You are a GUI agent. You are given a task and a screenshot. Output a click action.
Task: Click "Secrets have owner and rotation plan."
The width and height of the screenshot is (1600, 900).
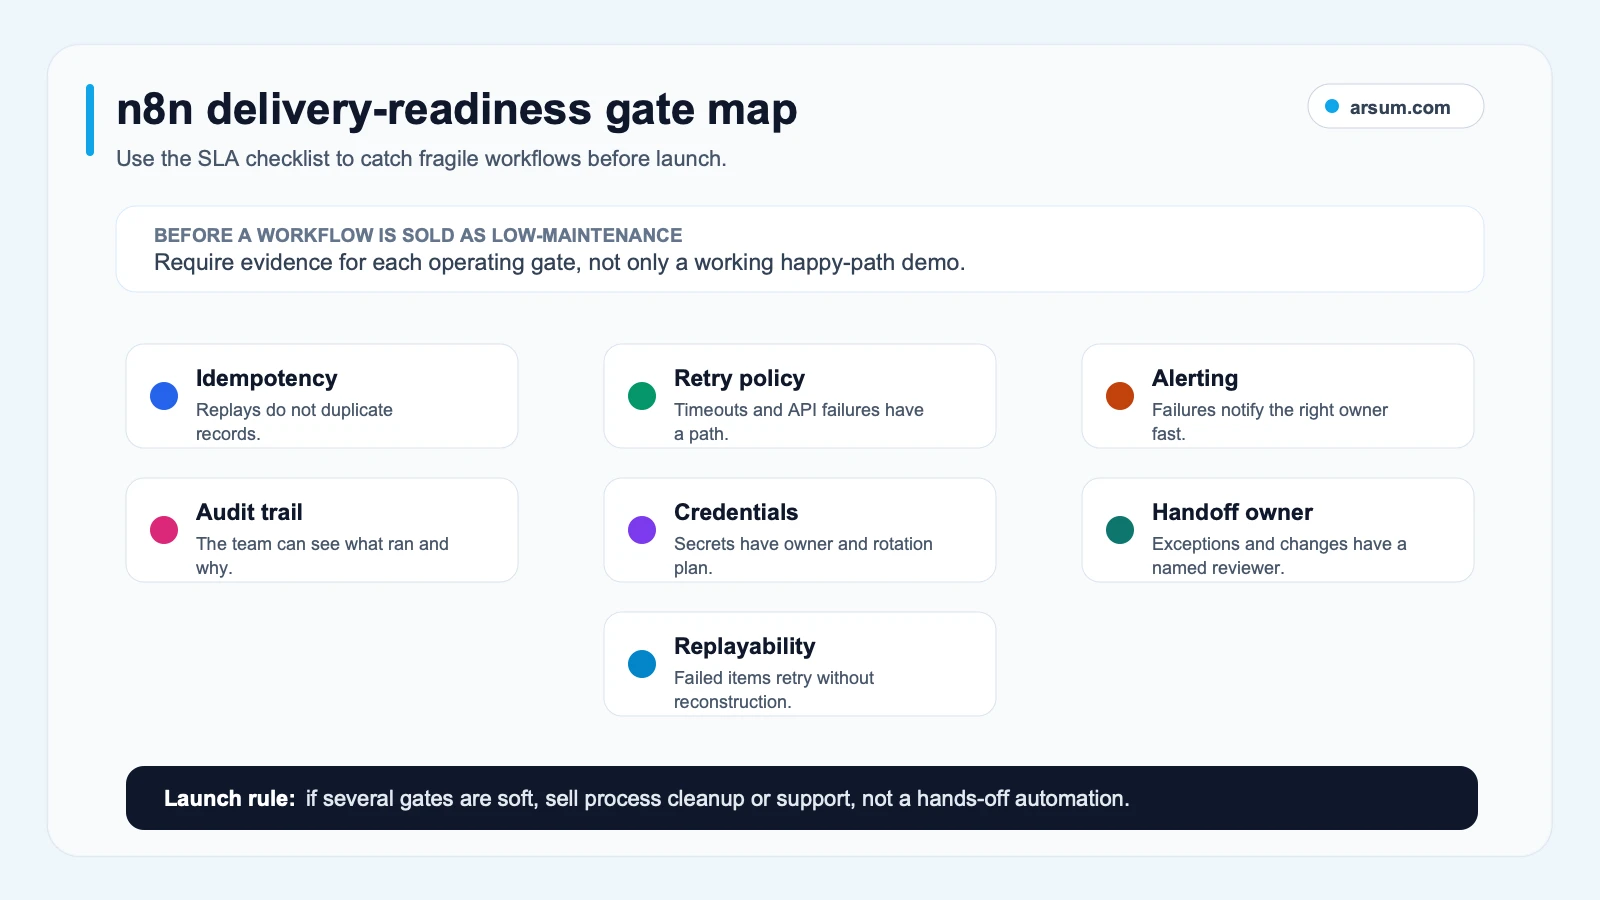click(803, 556)
